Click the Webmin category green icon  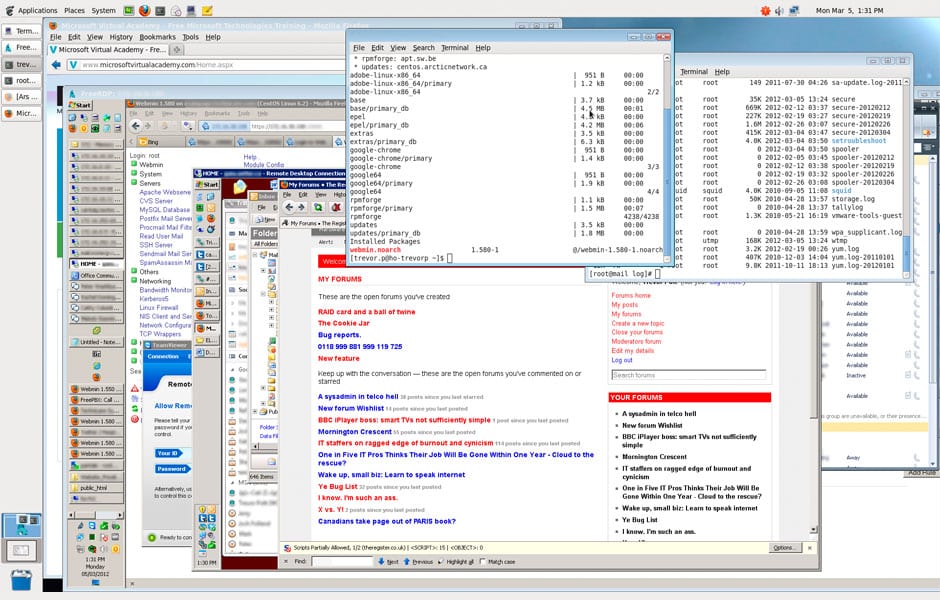pos(134,164)
